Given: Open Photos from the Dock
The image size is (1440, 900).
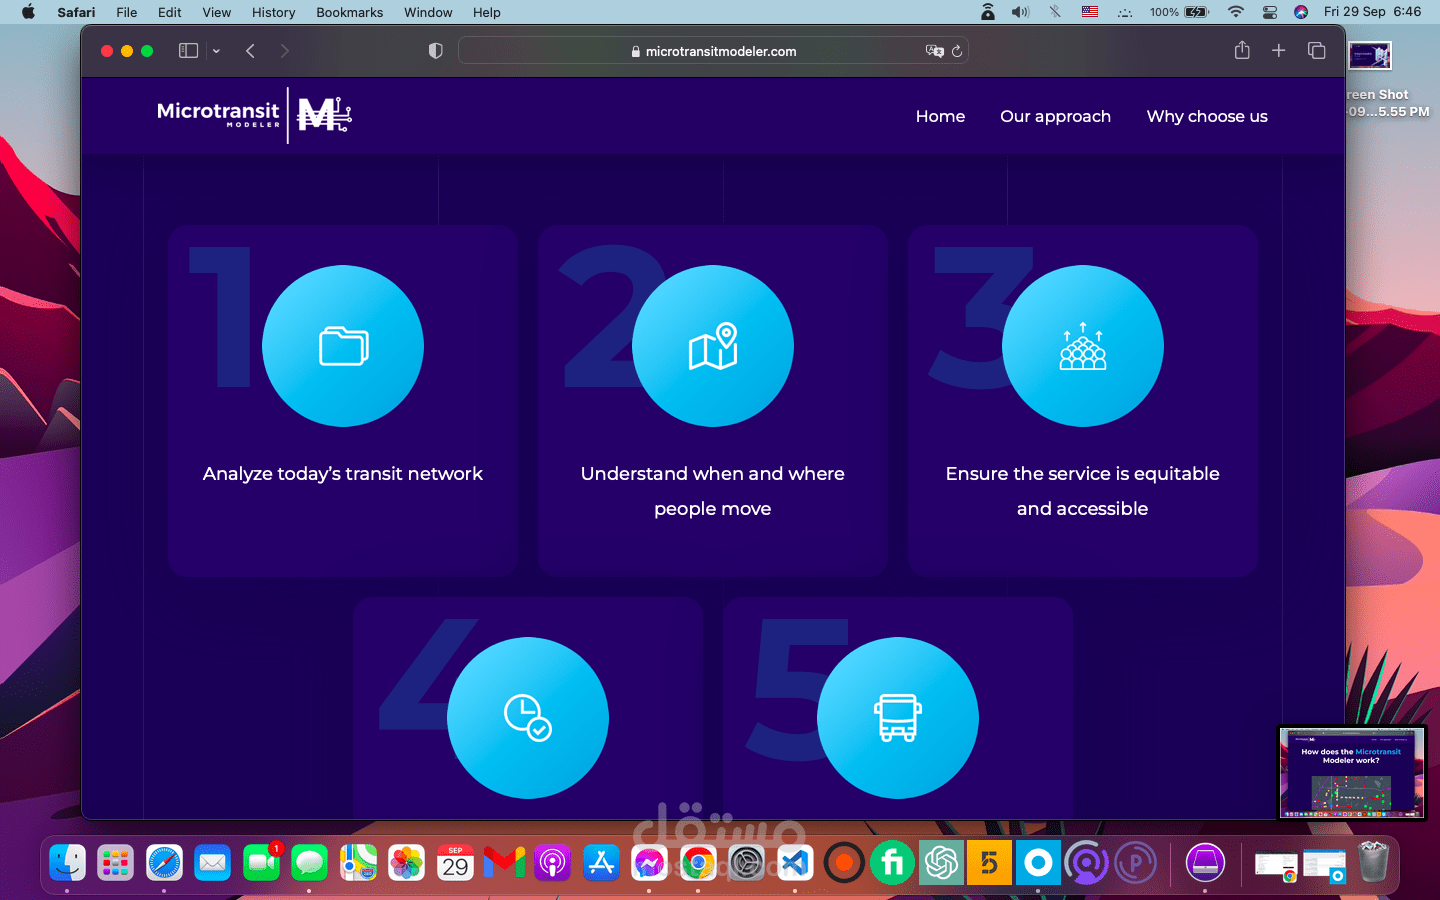Looking at the screenshot, I should [407, 862].
